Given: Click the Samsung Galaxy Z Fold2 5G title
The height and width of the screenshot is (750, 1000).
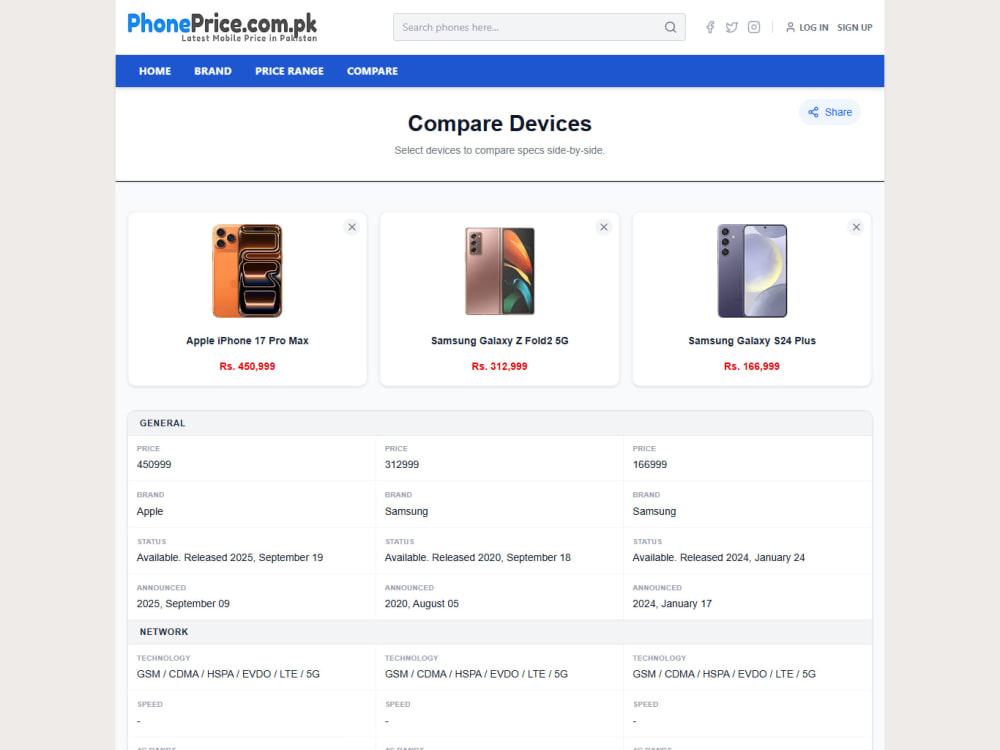Looking at the screenshot, I should click(499, 341).
